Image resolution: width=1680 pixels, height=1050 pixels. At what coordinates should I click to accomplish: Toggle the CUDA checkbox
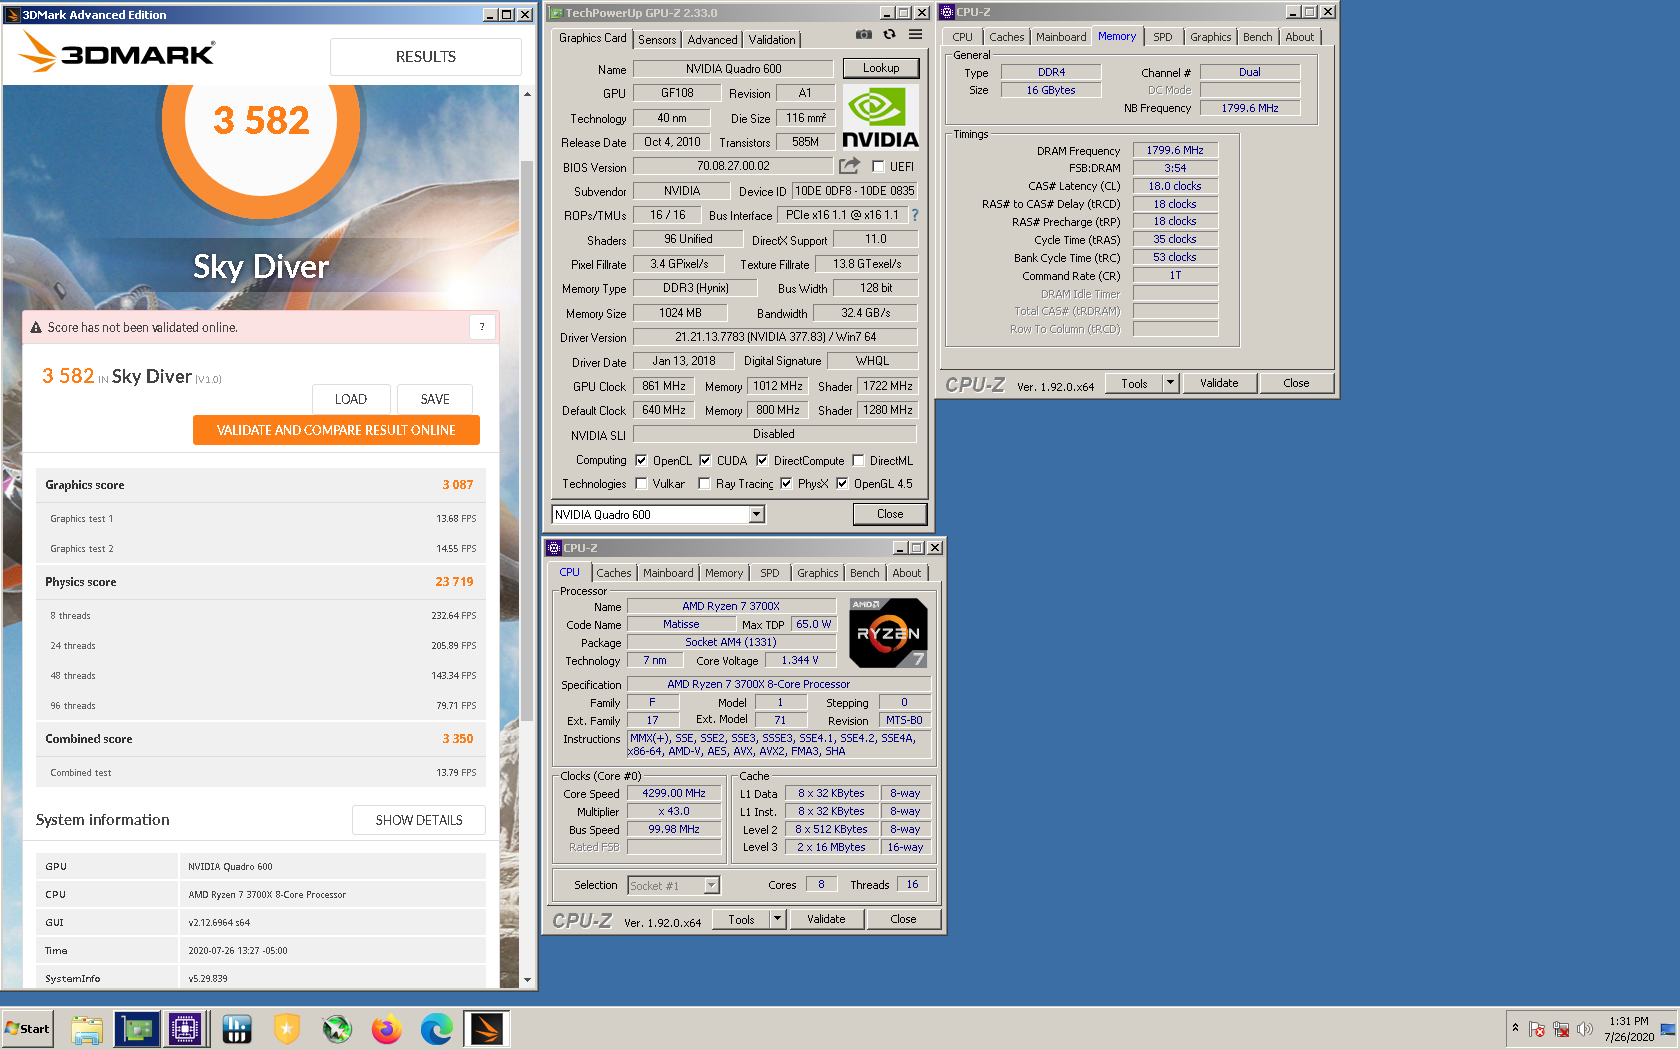point(705,461)
